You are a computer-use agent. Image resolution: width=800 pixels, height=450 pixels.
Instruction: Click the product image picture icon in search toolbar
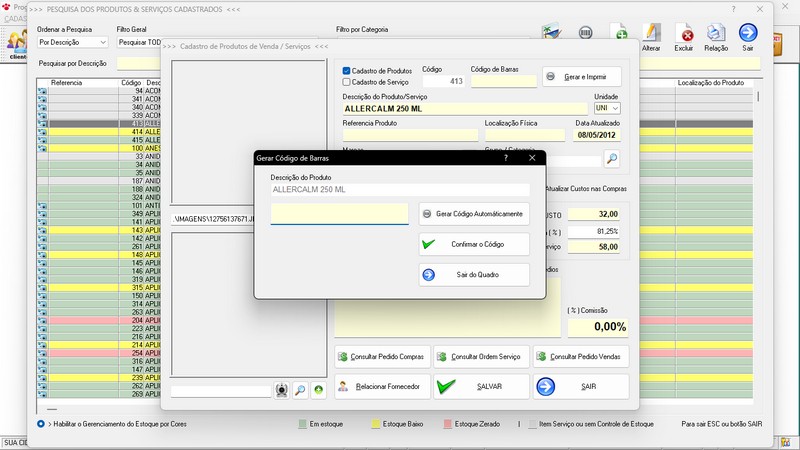(552, 32)
